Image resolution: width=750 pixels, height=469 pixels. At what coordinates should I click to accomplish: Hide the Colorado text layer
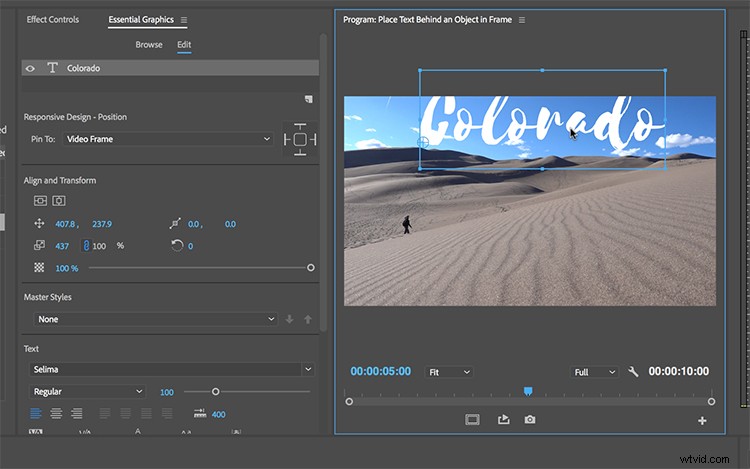[30, 68]
